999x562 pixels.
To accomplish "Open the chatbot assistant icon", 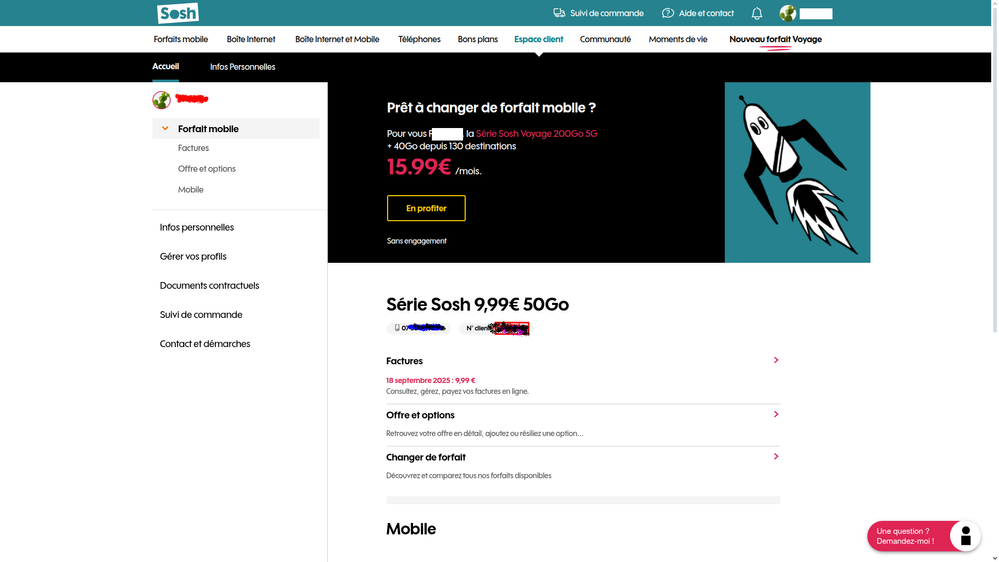I will point(965,536).
